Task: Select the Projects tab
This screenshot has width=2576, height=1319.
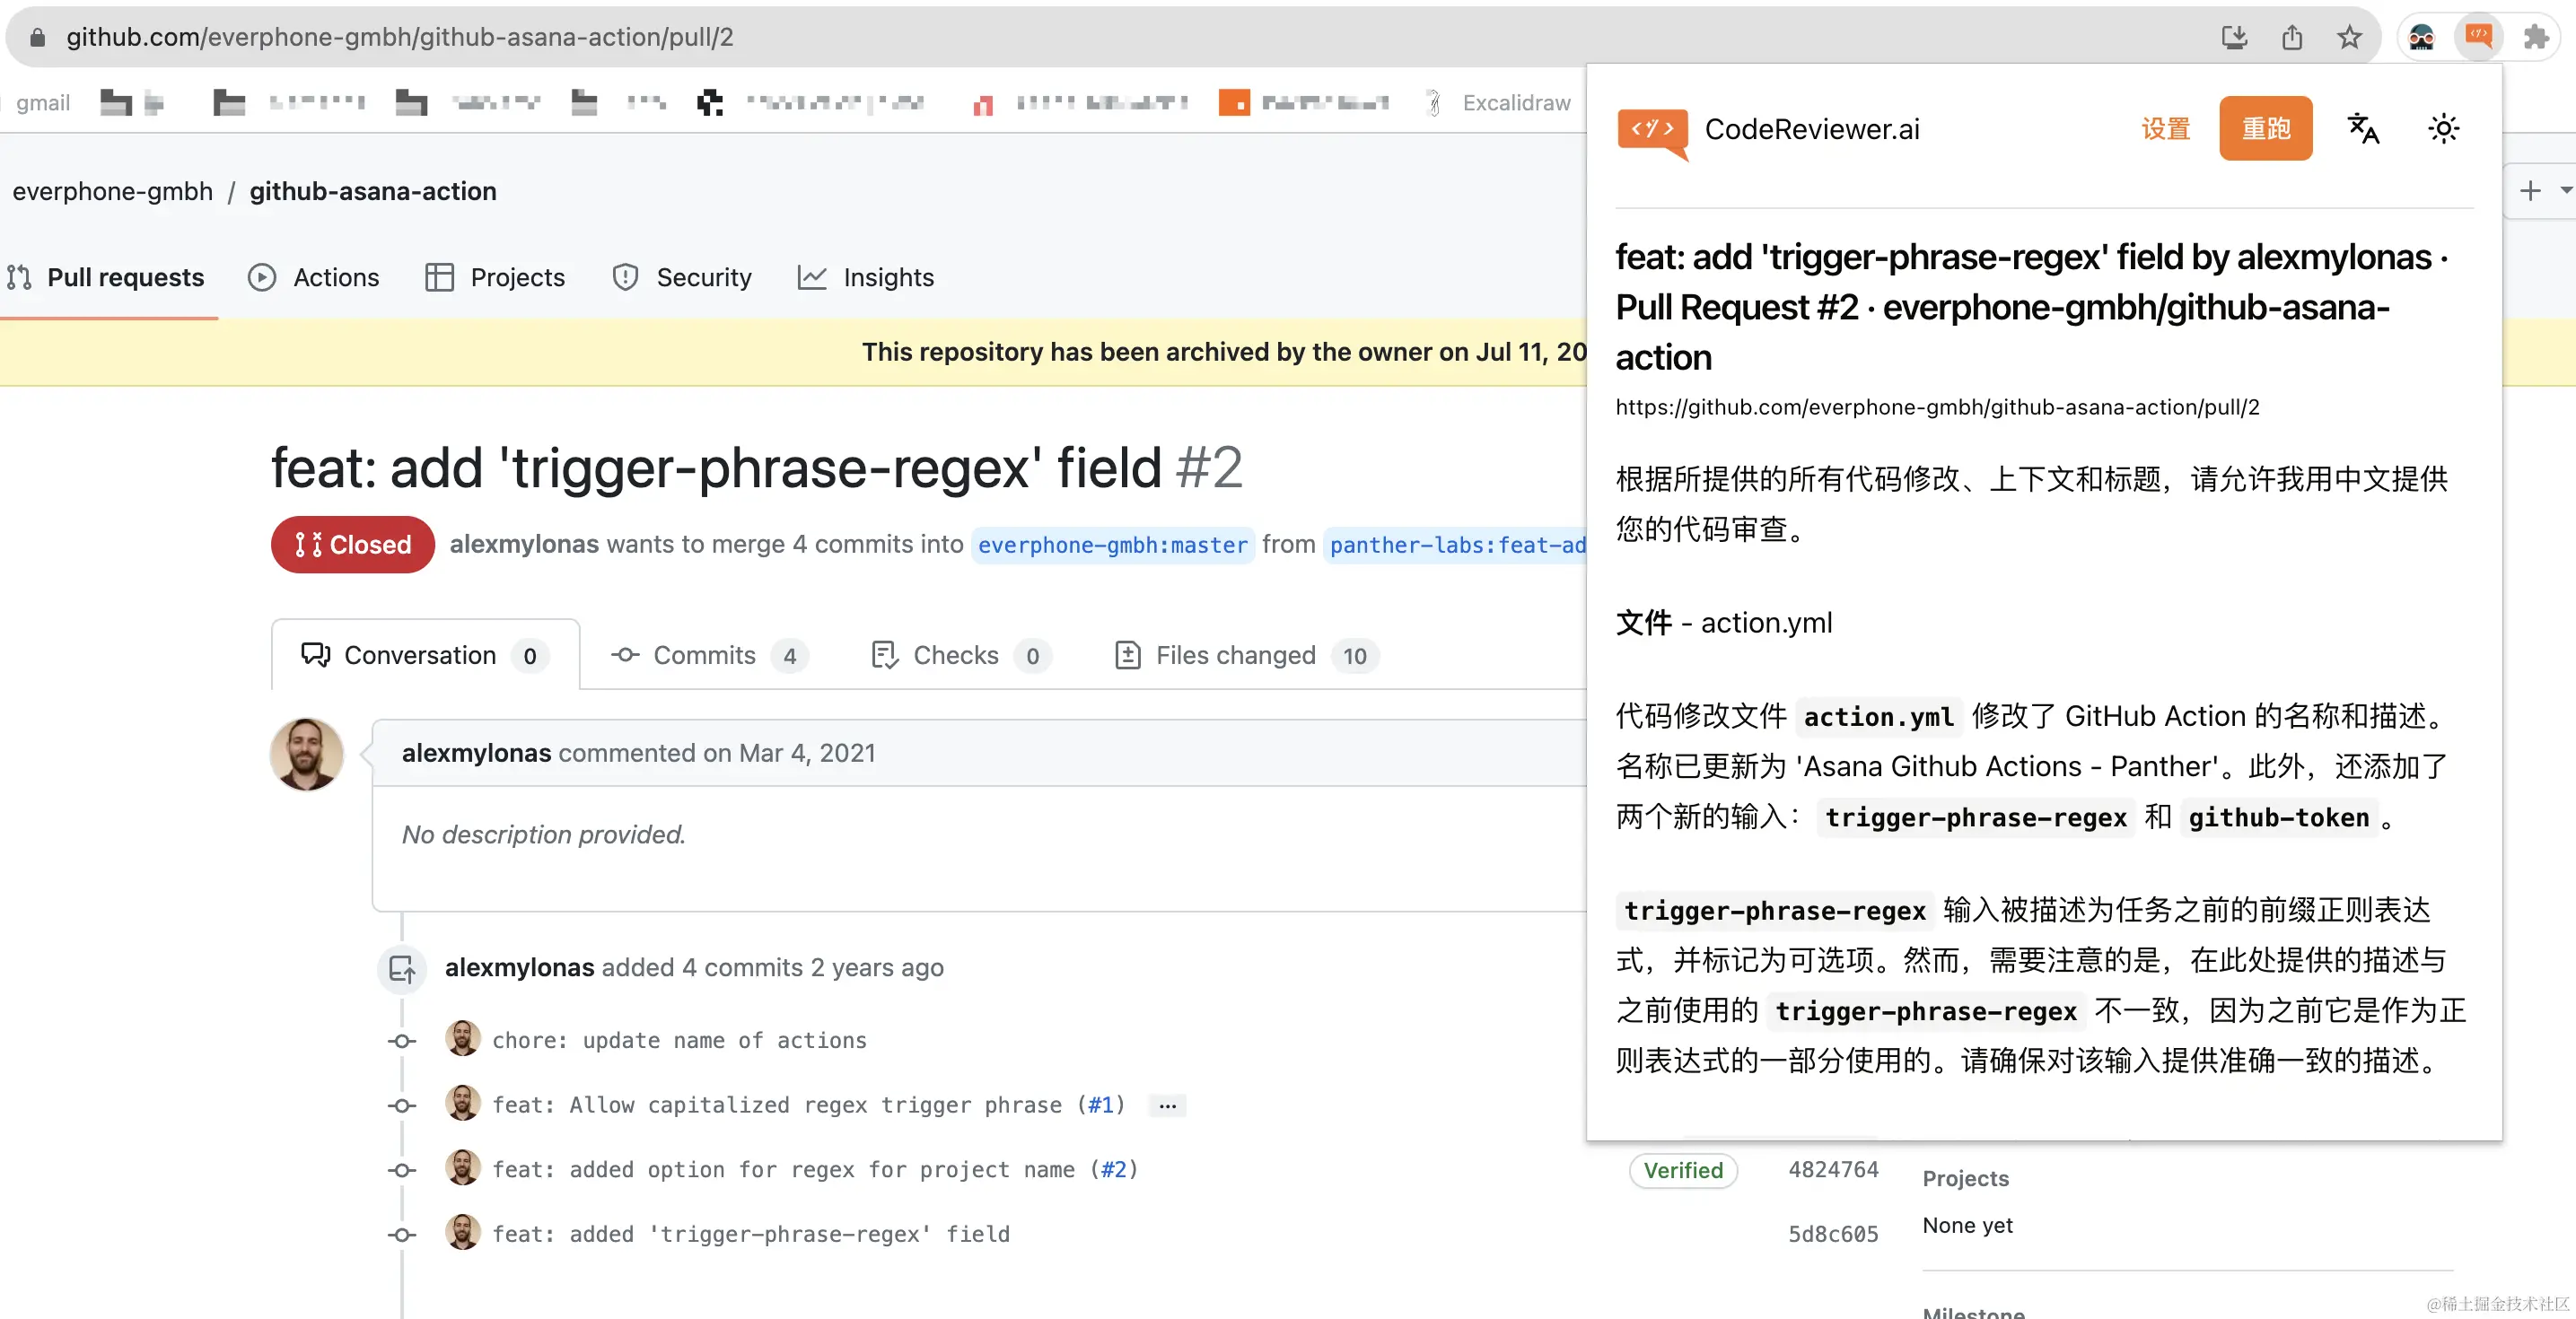Action: tap(495, 277)
